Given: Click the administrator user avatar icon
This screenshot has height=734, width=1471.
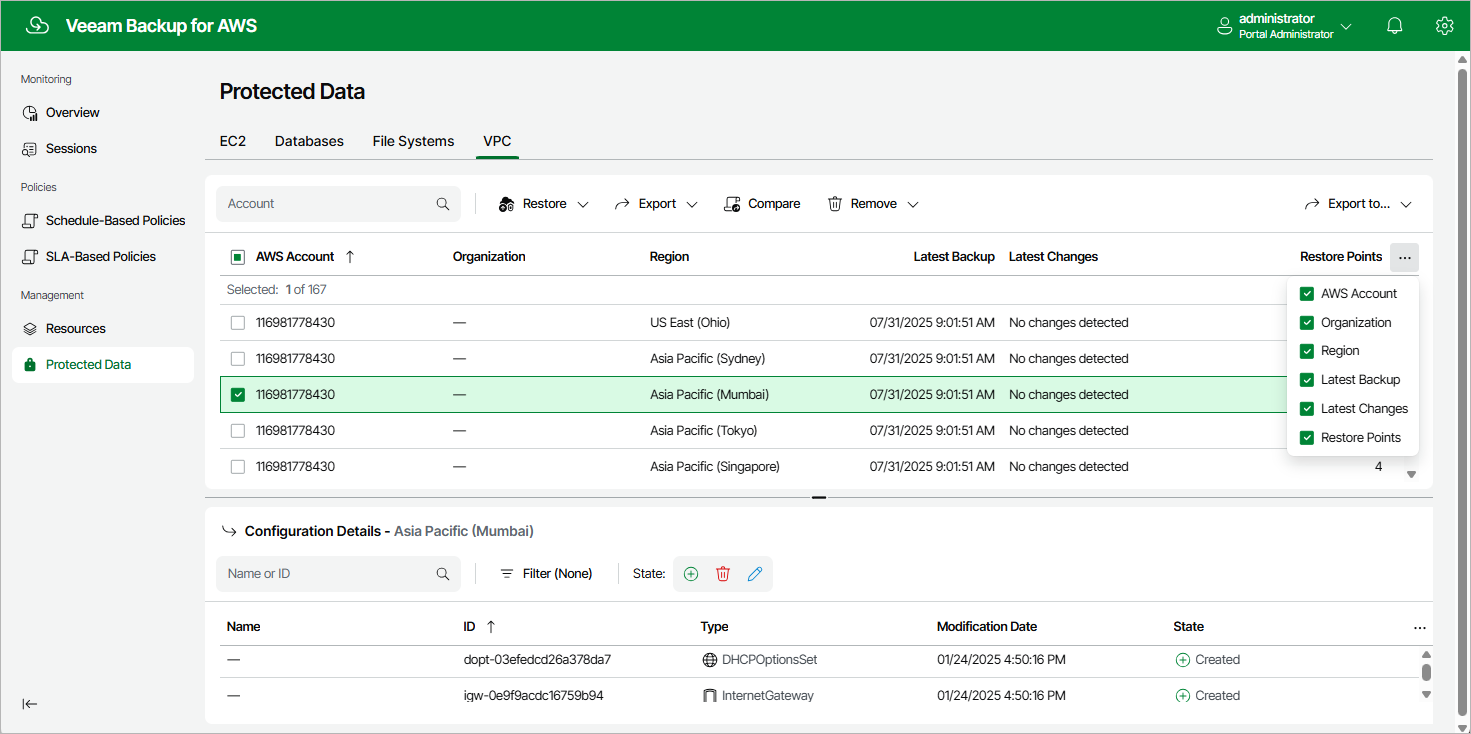Looking at the screenshot, I should 1224,26.
